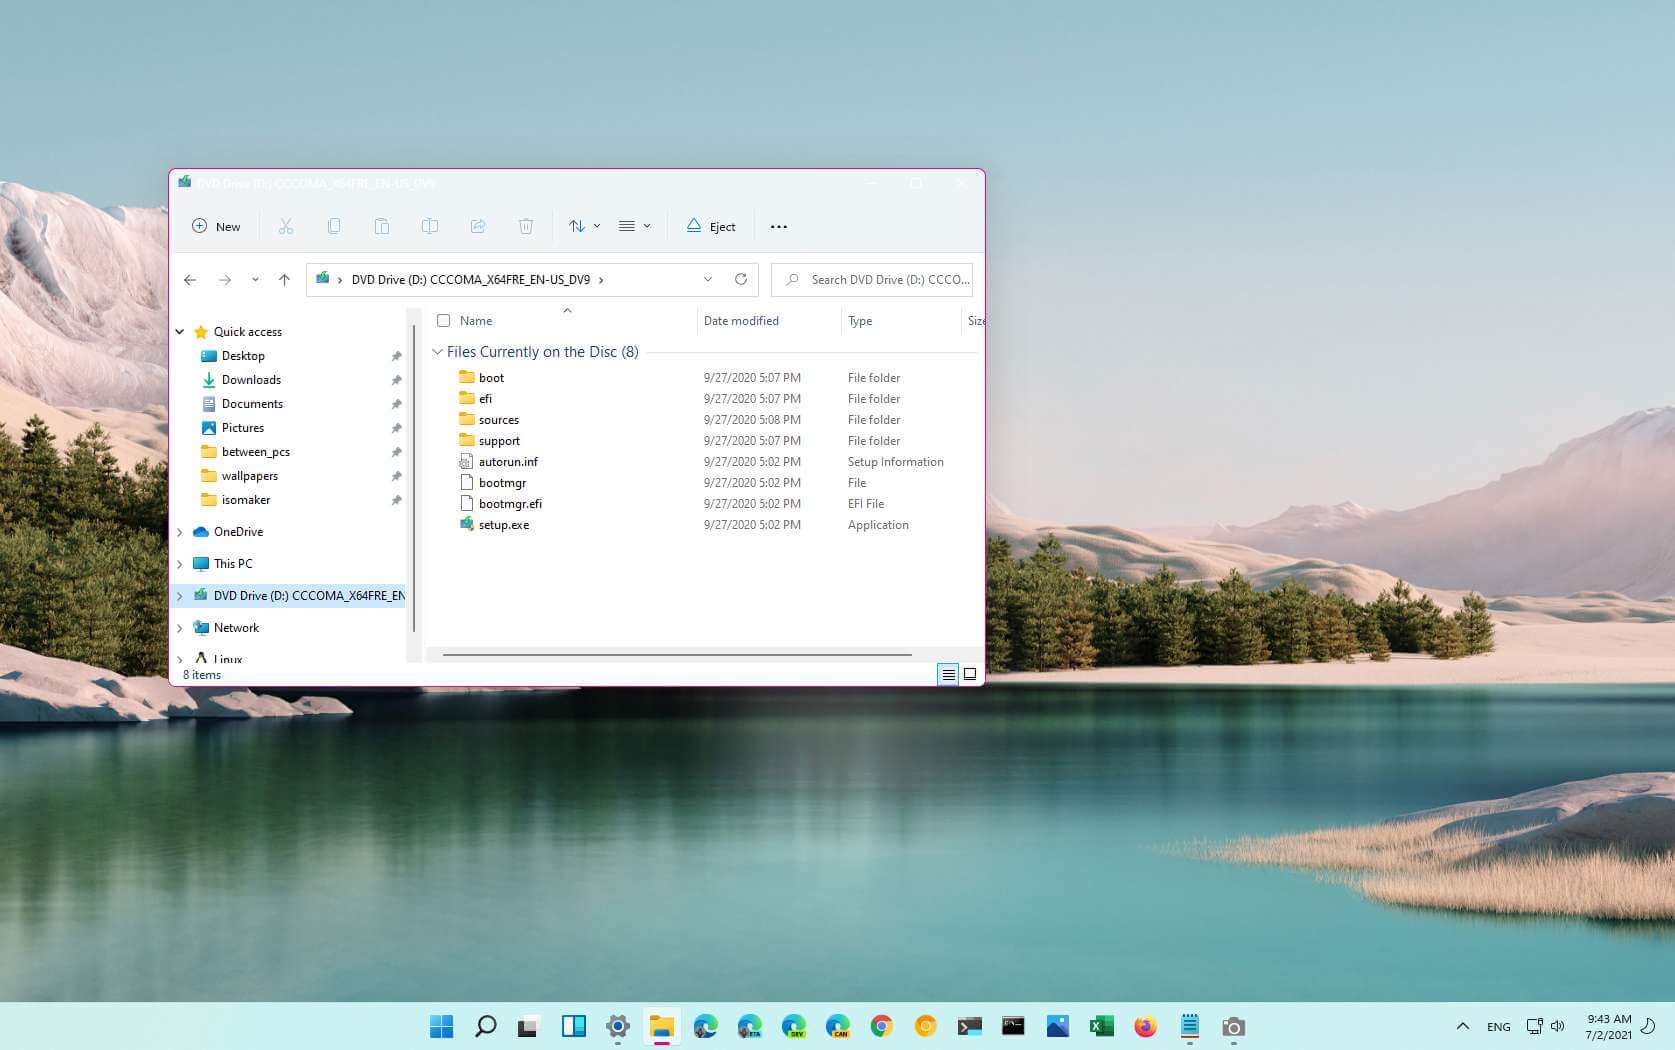Share using the Share toolbar icon

[478, 226]
